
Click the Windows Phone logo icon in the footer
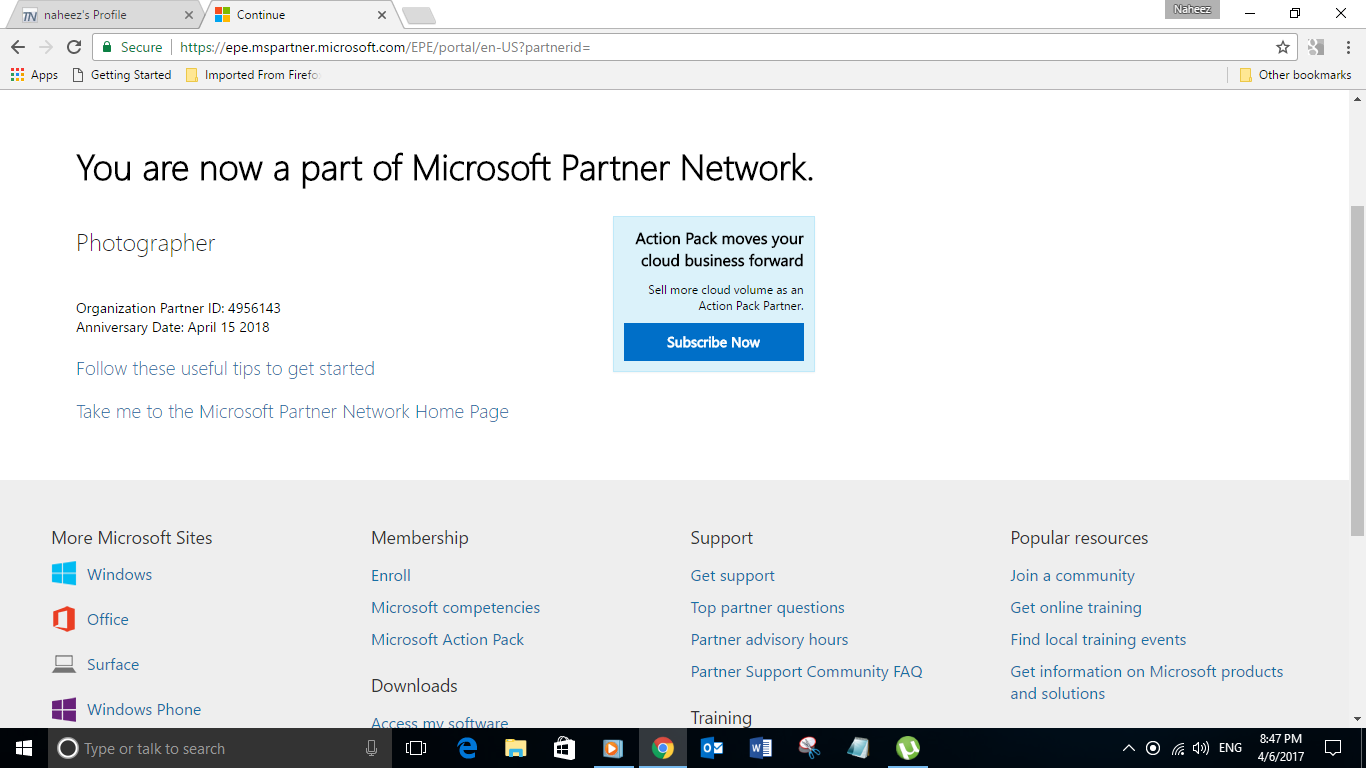point(64,710)
